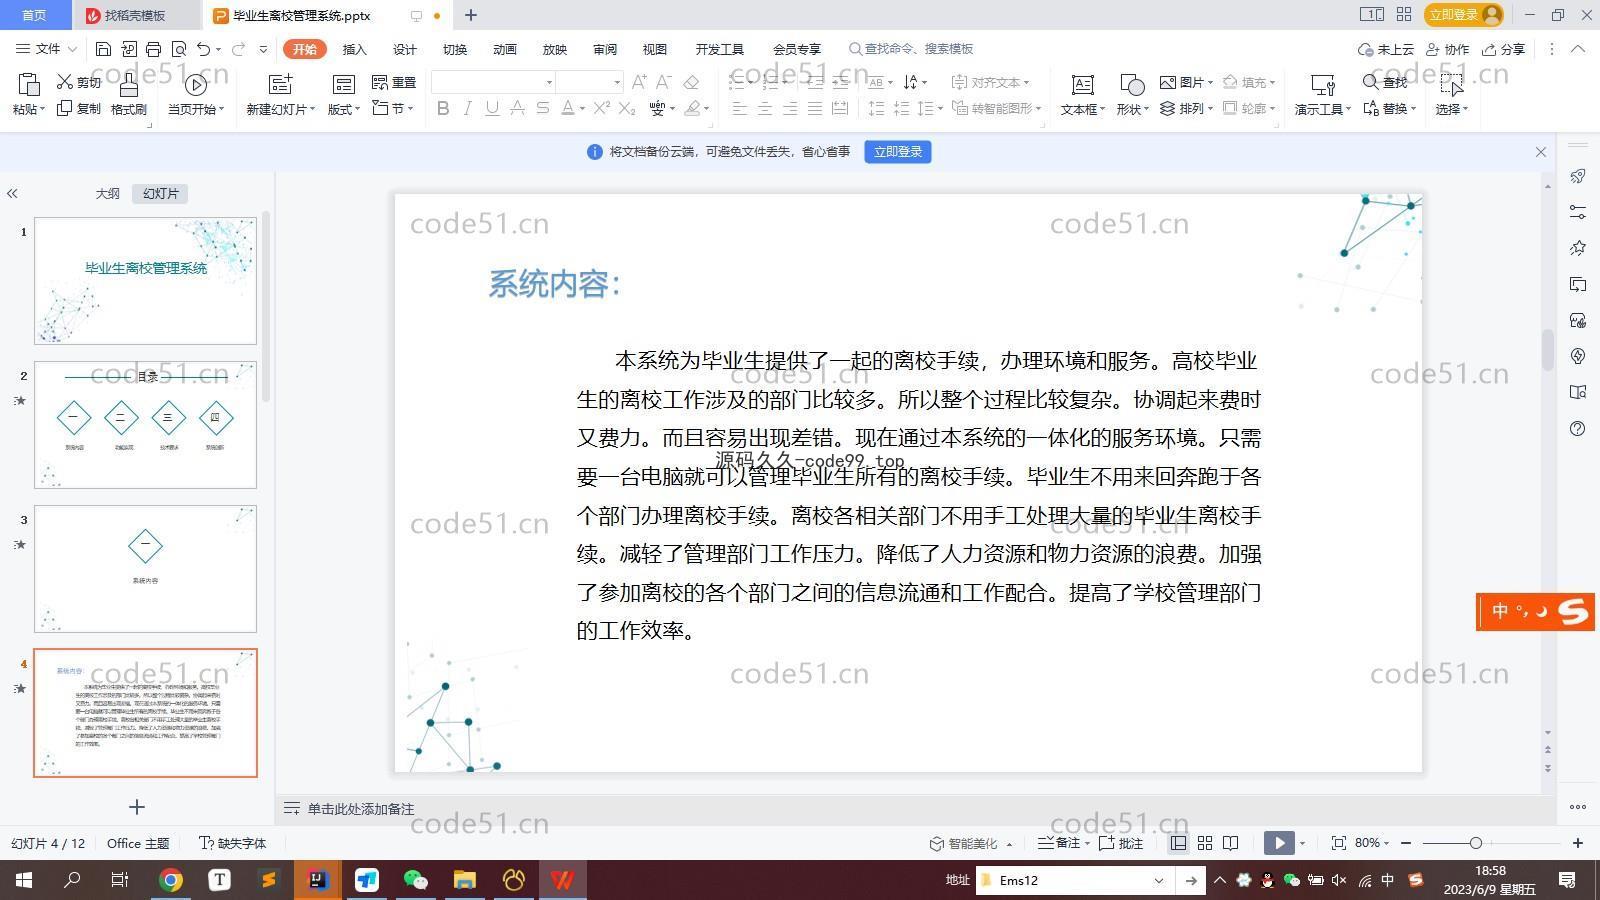Open the 设计 Design tab
The image size is (1600, 900).
point(405,49)
